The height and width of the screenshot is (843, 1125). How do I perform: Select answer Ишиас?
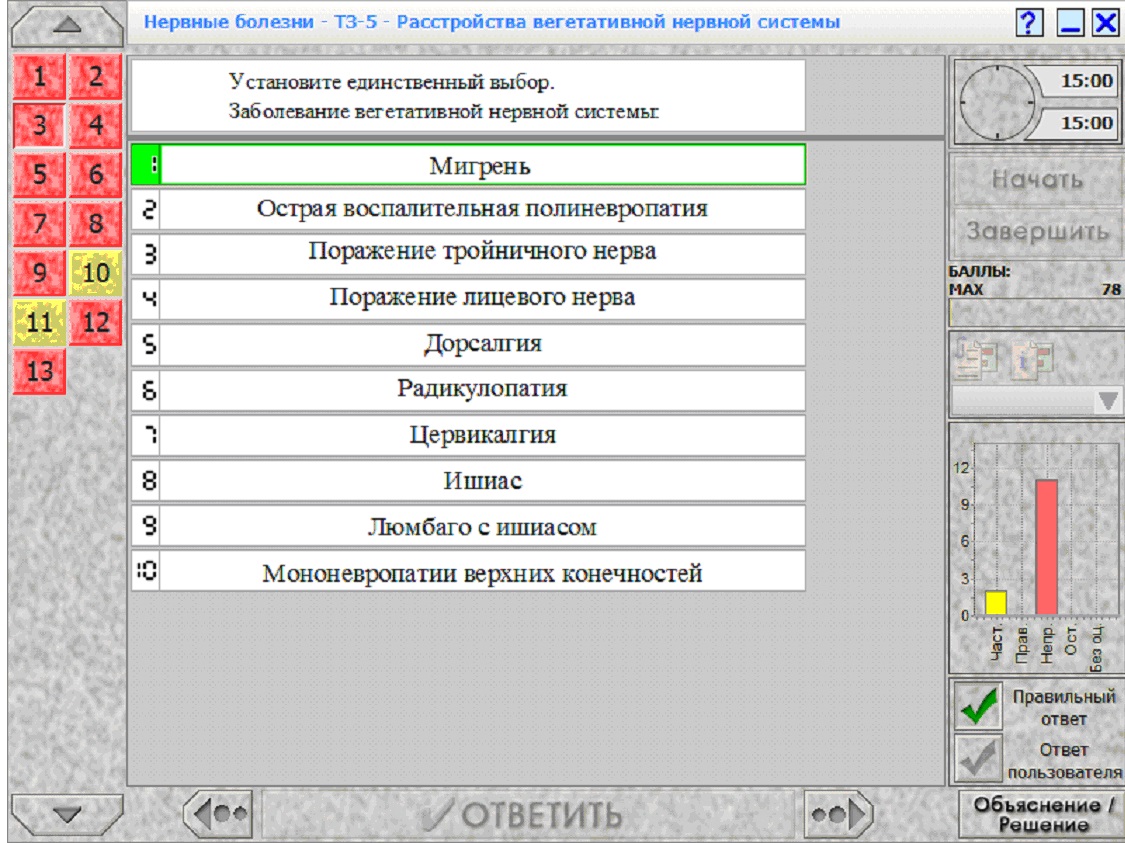click(x=469, y=481)
